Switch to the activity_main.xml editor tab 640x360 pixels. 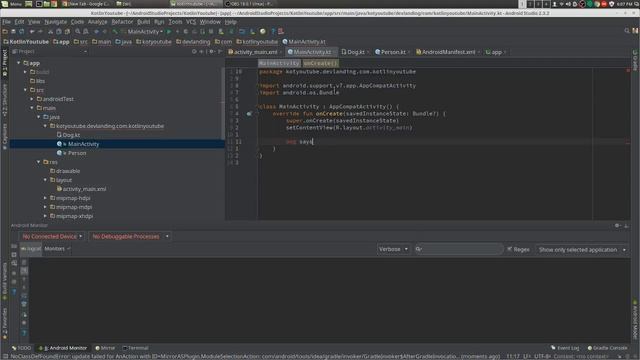pyautogui.click(x=255, y=52)
